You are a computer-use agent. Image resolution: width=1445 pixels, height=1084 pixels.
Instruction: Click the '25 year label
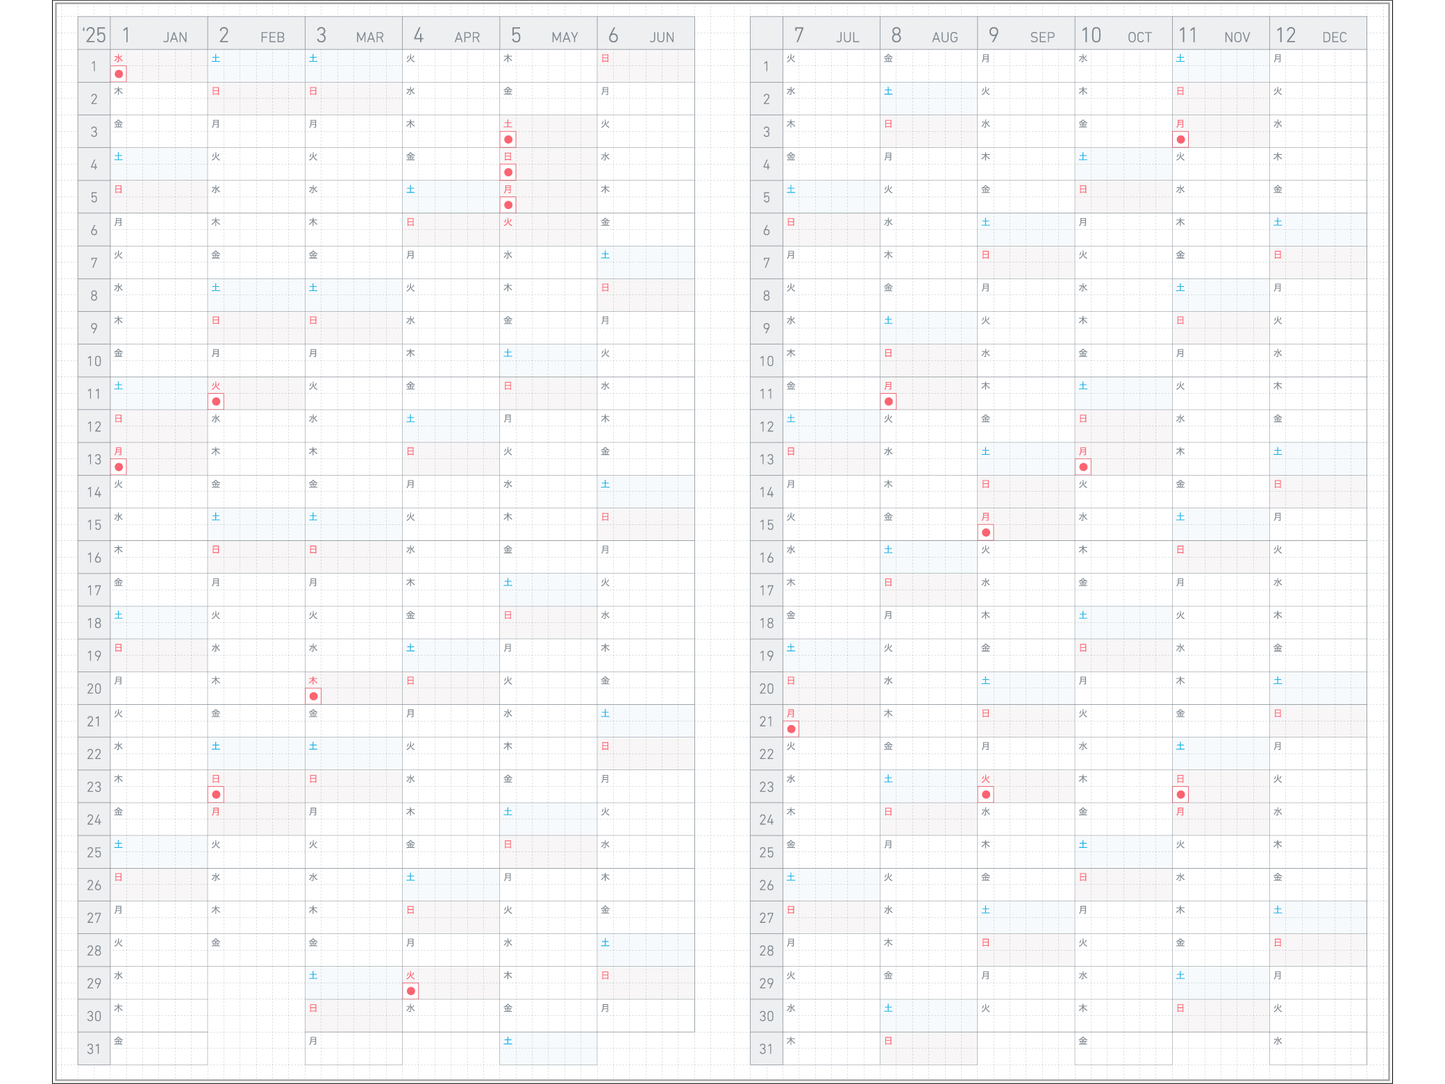pyautogui.click(x=94, y=35)
